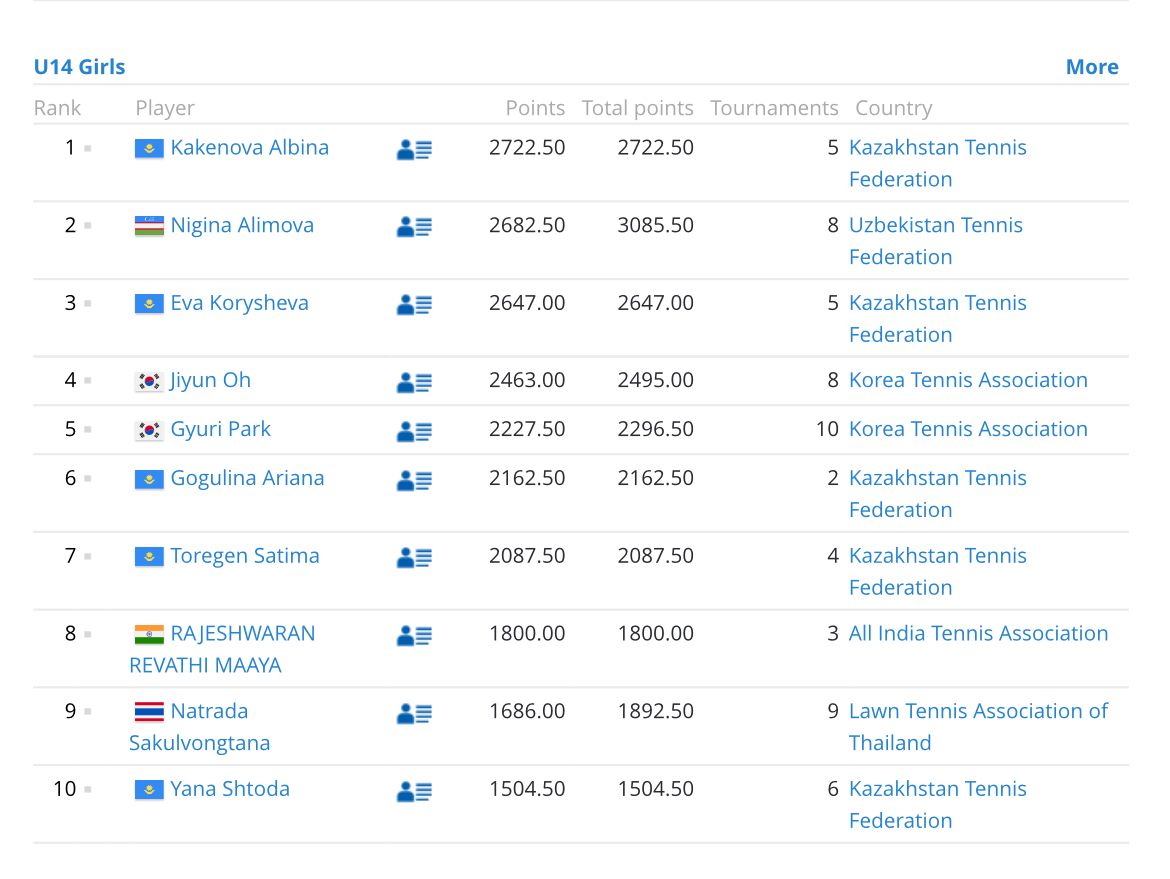Select the 1892.50 total points value
The image size is (1170, 879).
point(655,711)
